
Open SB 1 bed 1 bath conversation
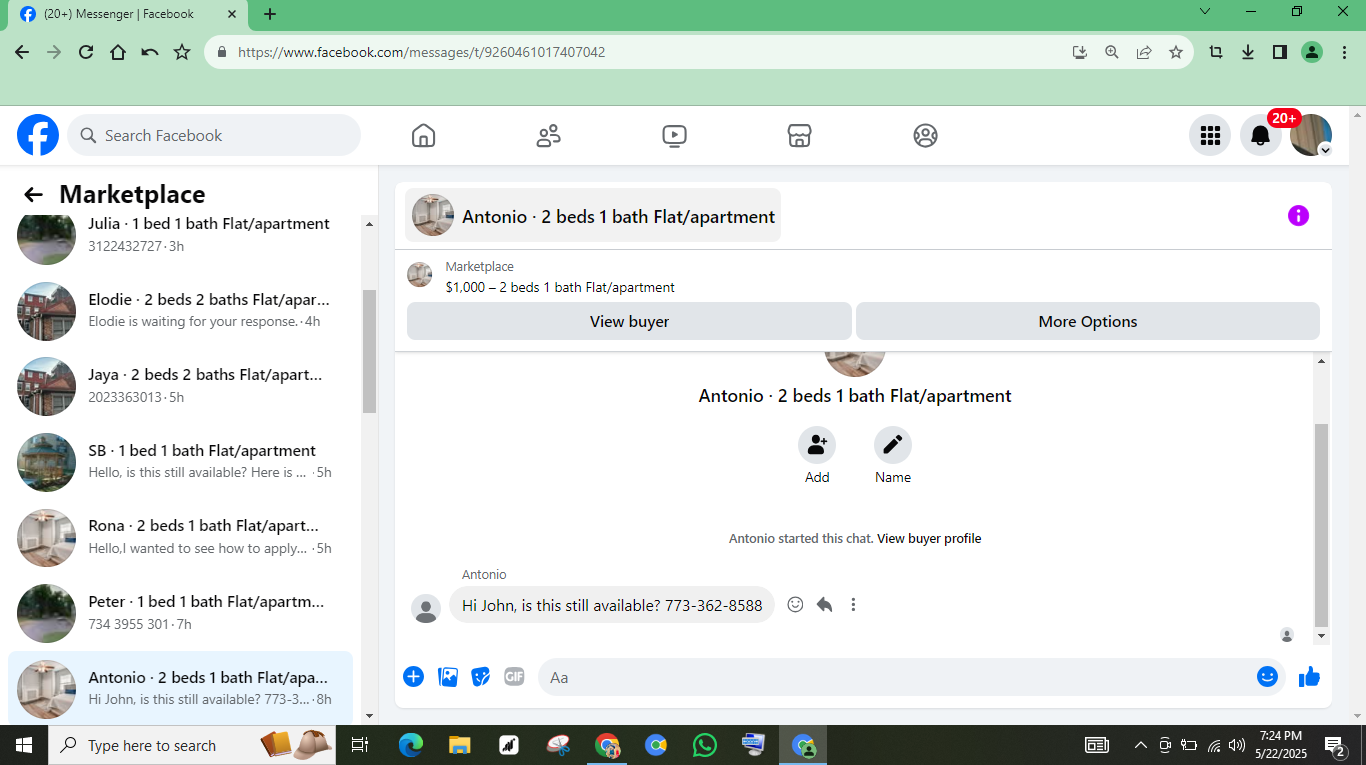pyautogui.click(x=181, y=461)
